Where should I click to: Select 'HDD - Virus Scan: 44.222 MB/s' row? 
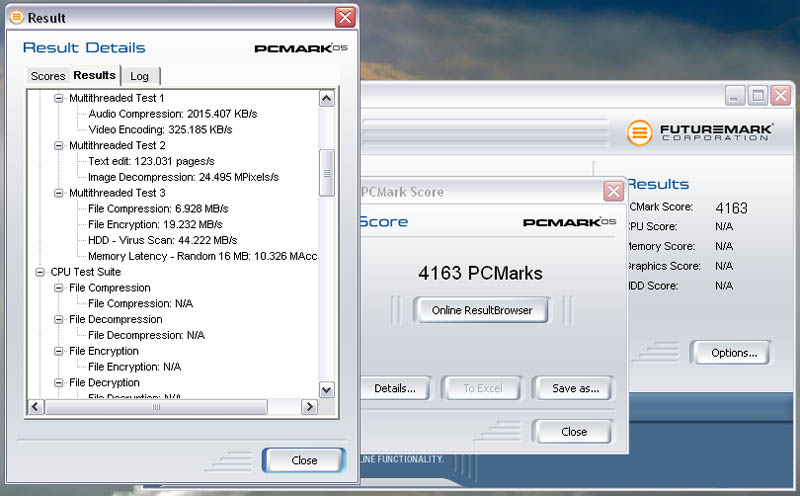pos(162,240)
